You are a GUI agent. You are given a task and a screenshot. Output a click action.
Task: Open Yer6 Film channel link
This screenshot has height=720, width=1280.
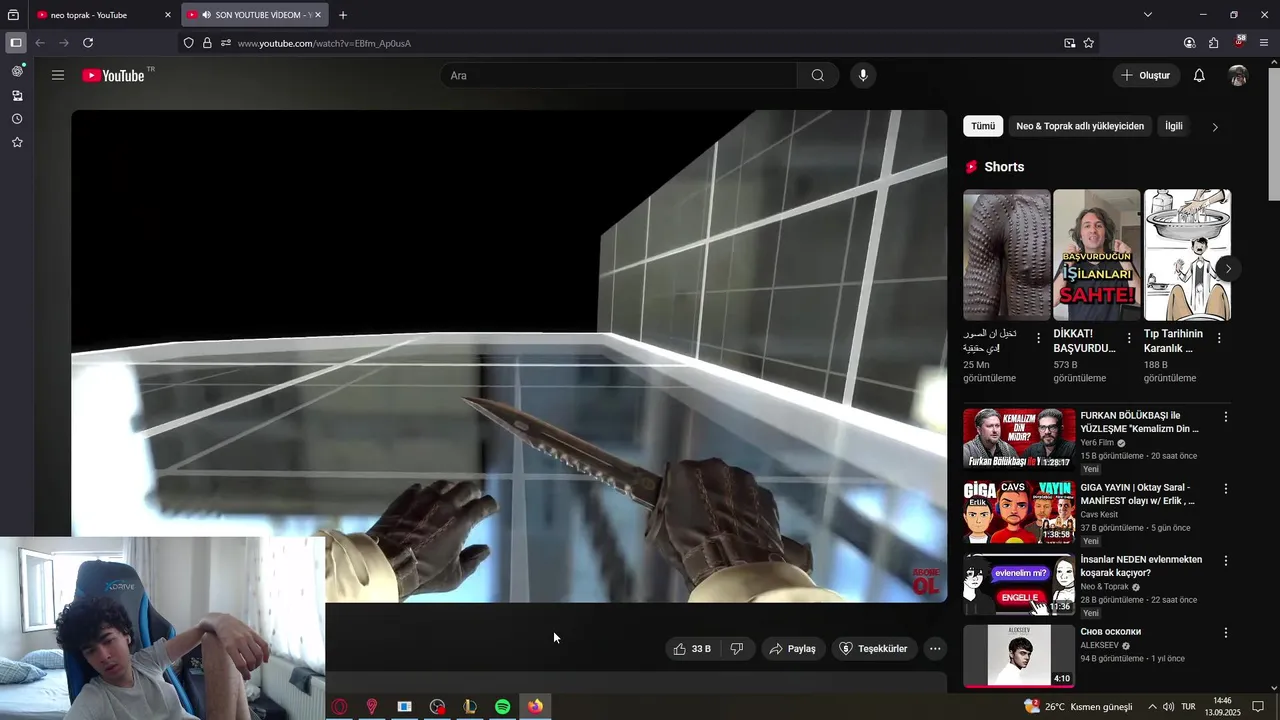(x=1097, y=443)
